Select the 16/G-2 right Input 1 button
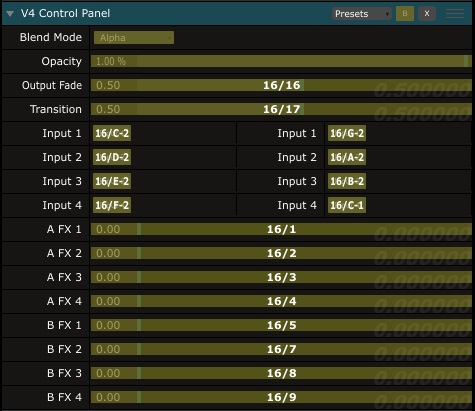The image size is (475, 411). click(x=347, y=133)
